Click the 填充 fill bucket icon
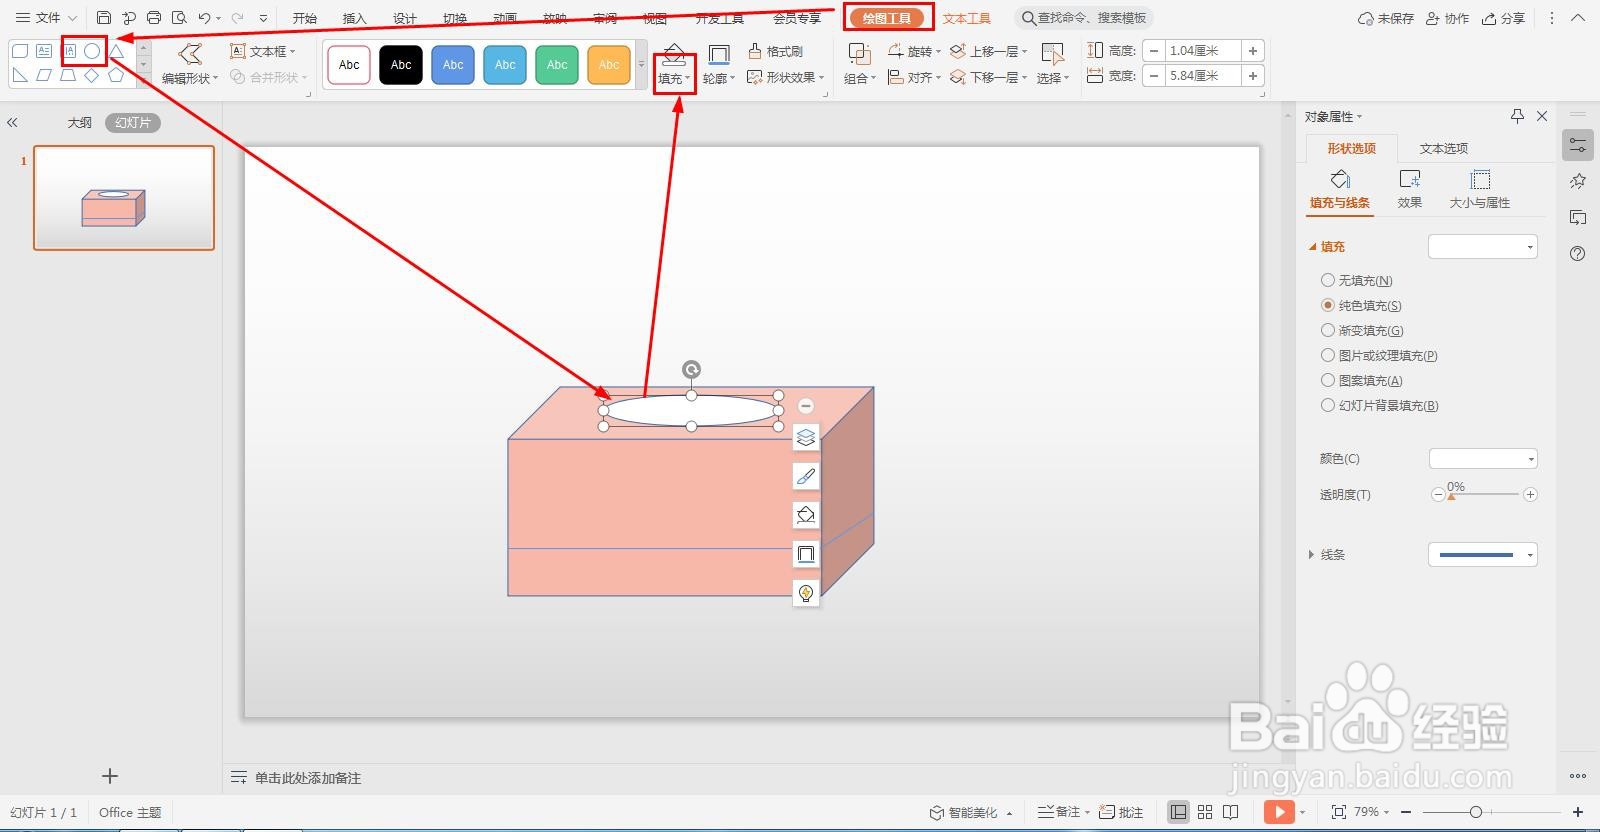Screen dimensions: 1600x832 [673, 56]
